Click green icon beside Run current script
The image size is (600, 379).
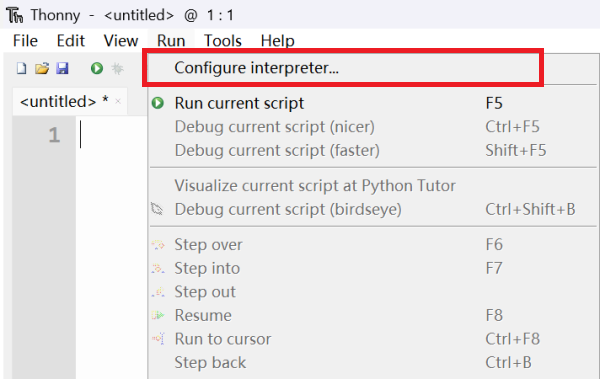[x=158, y=103]
